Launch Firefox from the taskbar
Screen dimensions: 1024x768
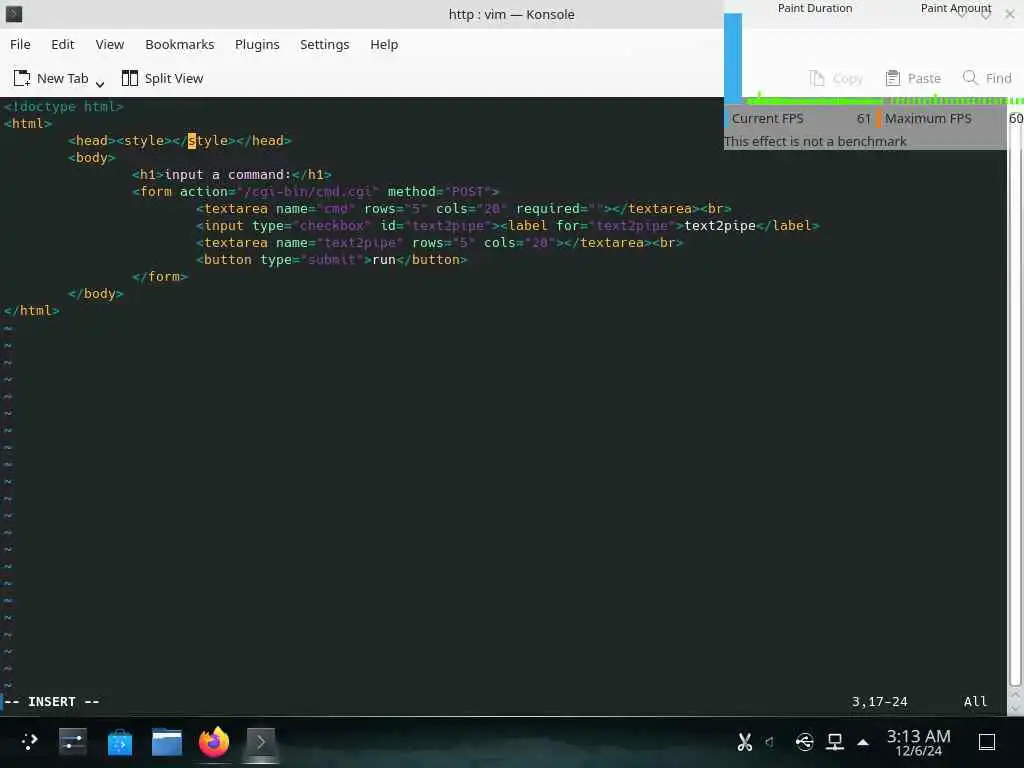[214, 742]
